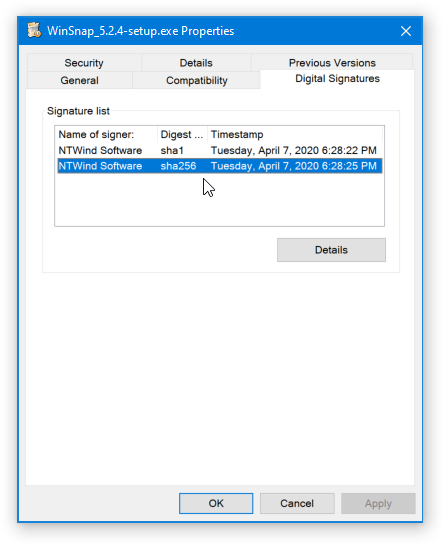443x545 pixels.
Task: Open the Previous Versions tab
Action: [332, 63]
